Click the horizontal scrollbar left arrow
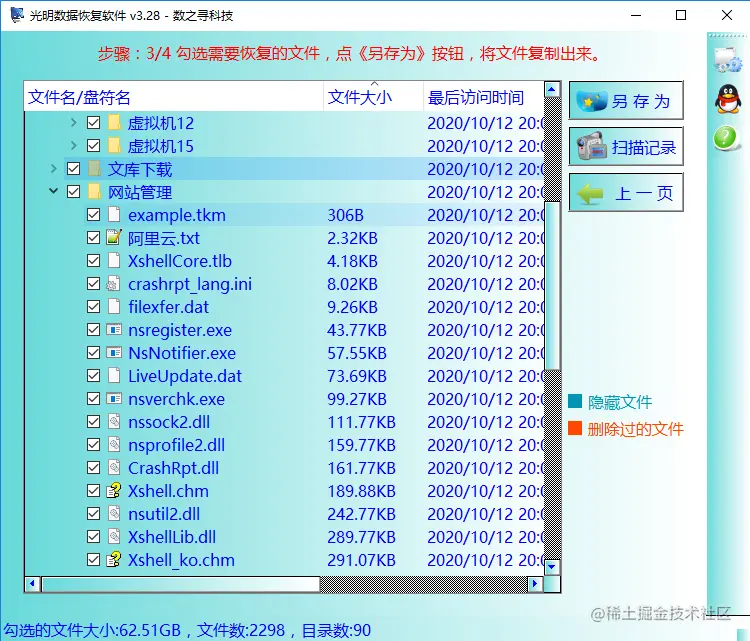Image resolution: width=750 pixels, height=641 pixels. click(32, 584)
